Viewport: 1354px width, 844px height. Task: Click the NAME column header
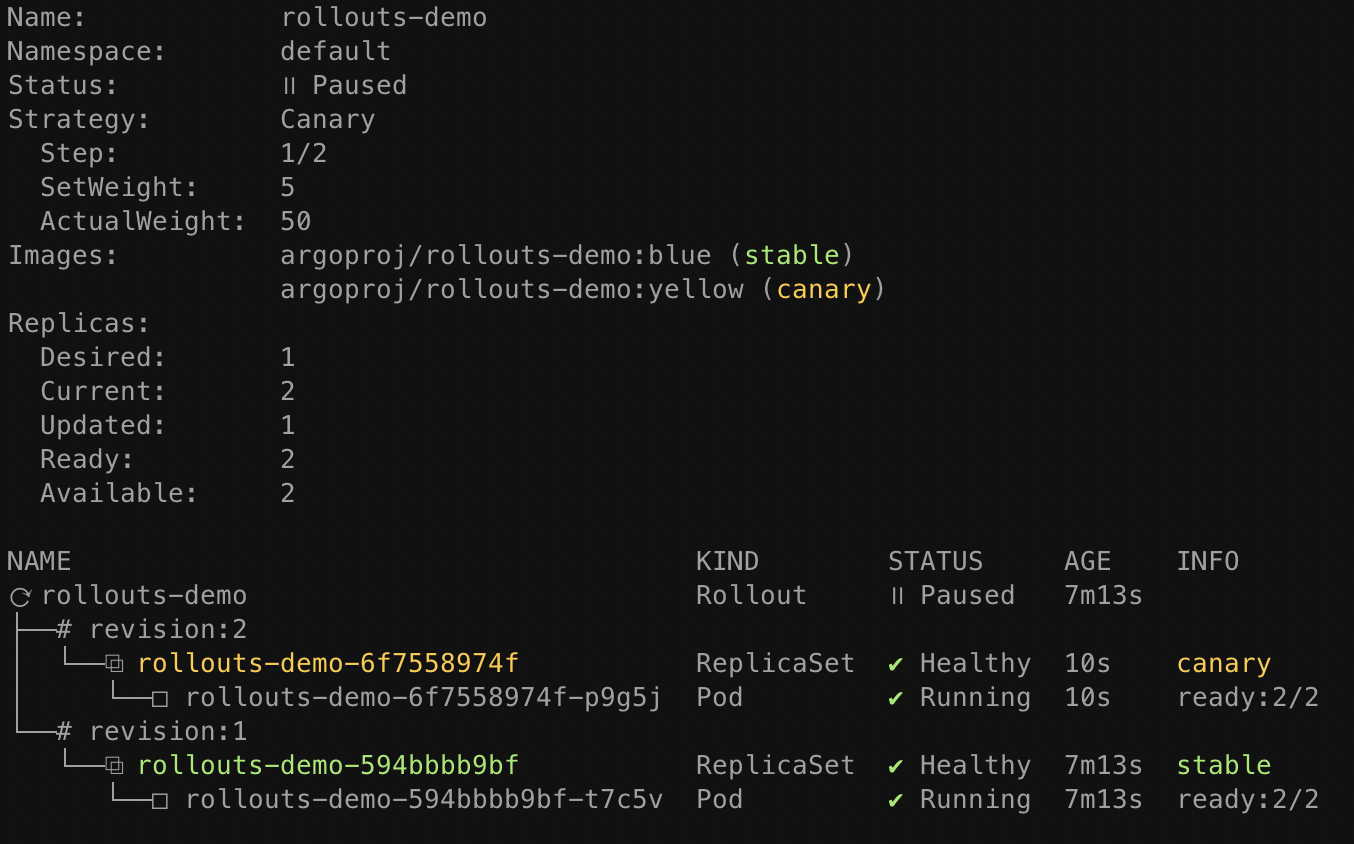tap(40, 562)
